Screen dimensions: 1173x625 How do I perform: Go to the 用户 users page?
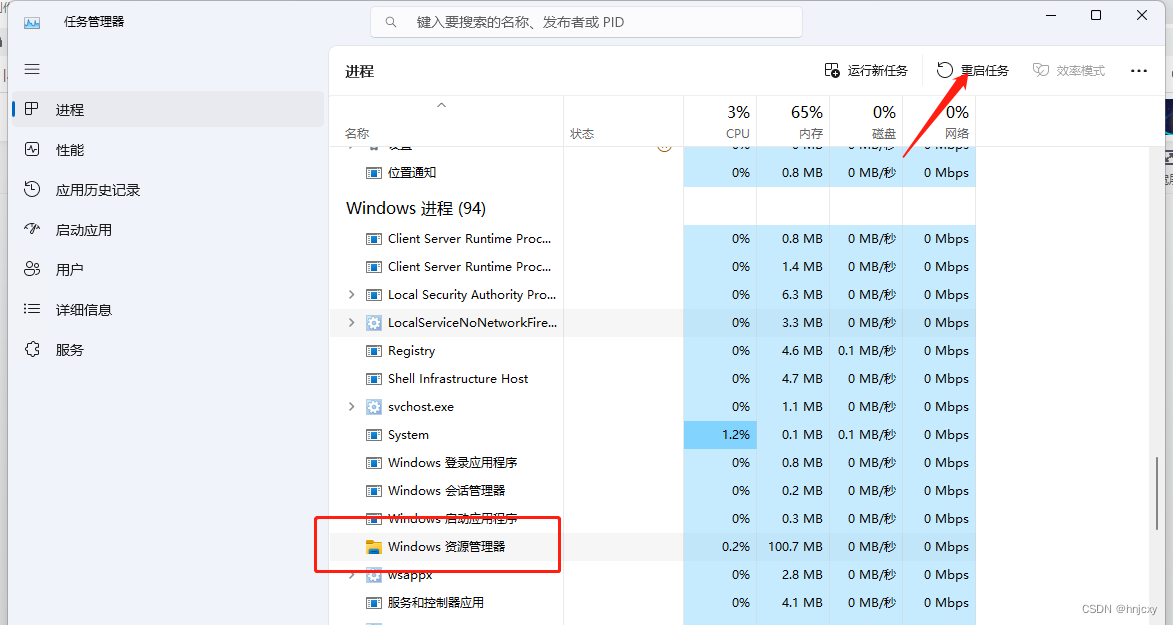click(168, 269)
